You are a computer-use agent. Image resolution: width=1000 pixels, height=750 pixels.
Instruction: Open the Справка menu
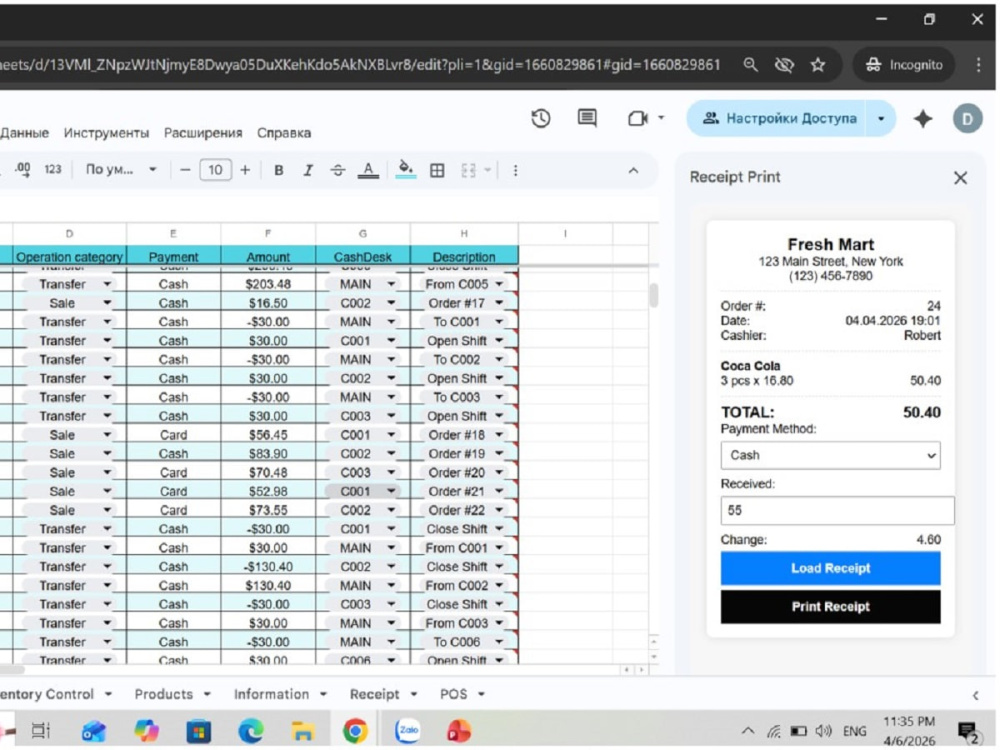click(x=284, y=133)
